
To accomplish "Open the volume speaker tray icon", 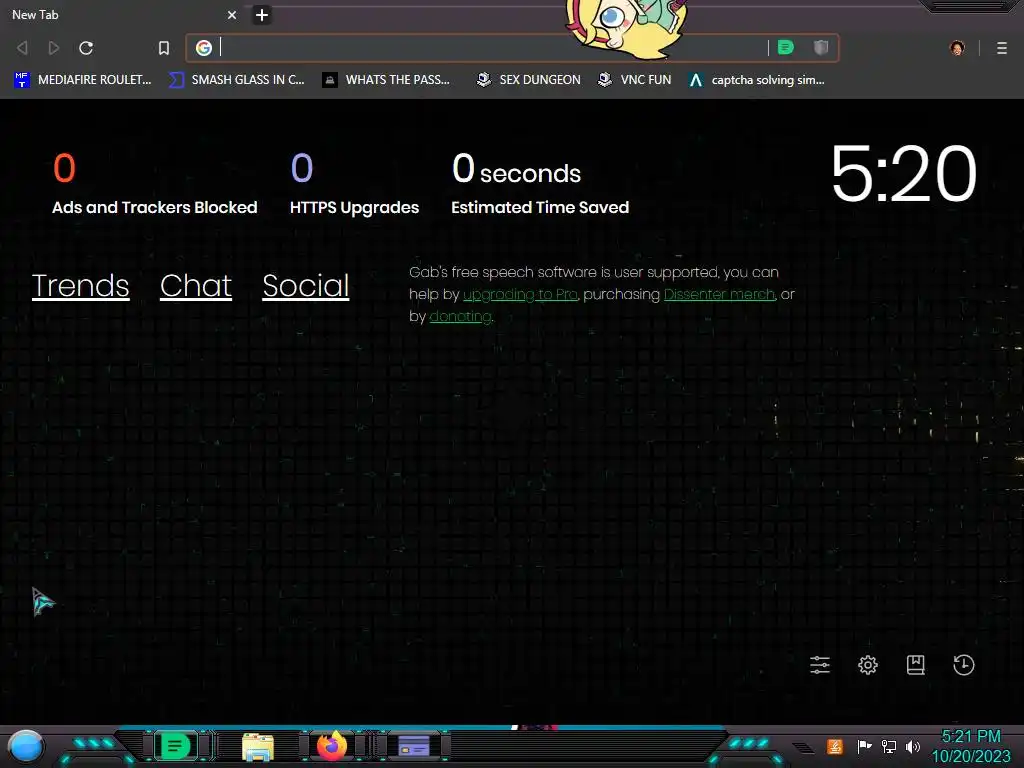I will point(912,746).
